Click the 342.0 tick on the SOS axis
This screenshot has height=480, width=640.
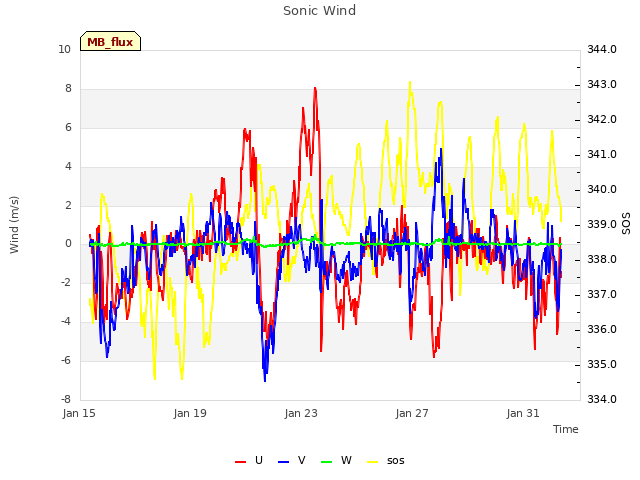[x=602, y=120]
